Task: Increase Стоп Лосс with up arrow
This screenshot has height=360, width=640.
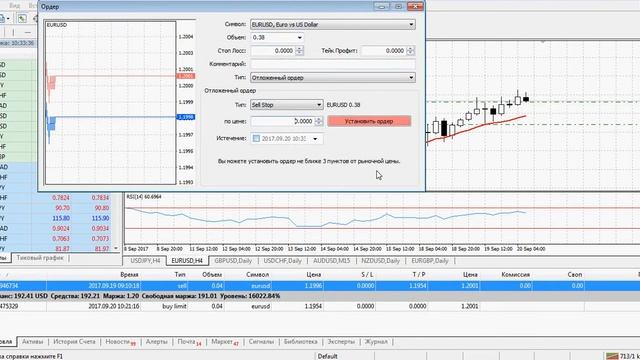Action: click(299, 48)
